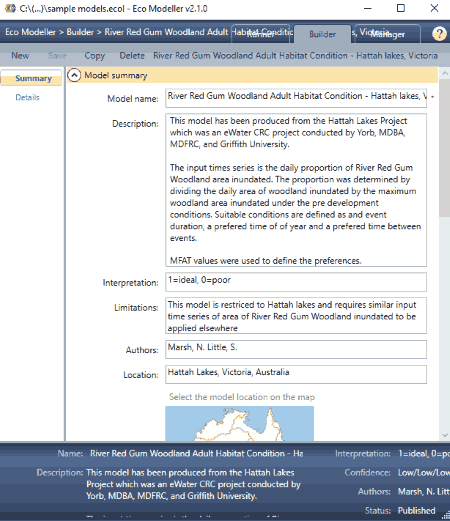The height and width of the screenshot is (521, 450).
Task: Close the Eco Modeller window
Action: tap(434, 8)
